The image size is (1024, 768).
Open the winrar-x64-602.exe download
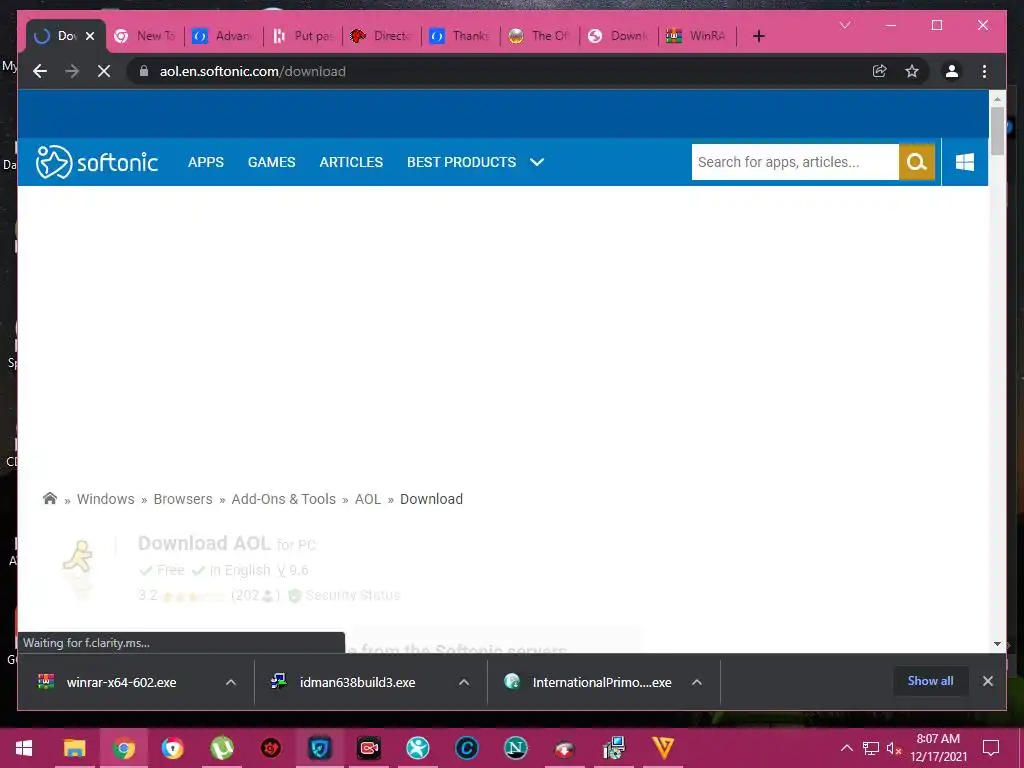tap(121, 682)
